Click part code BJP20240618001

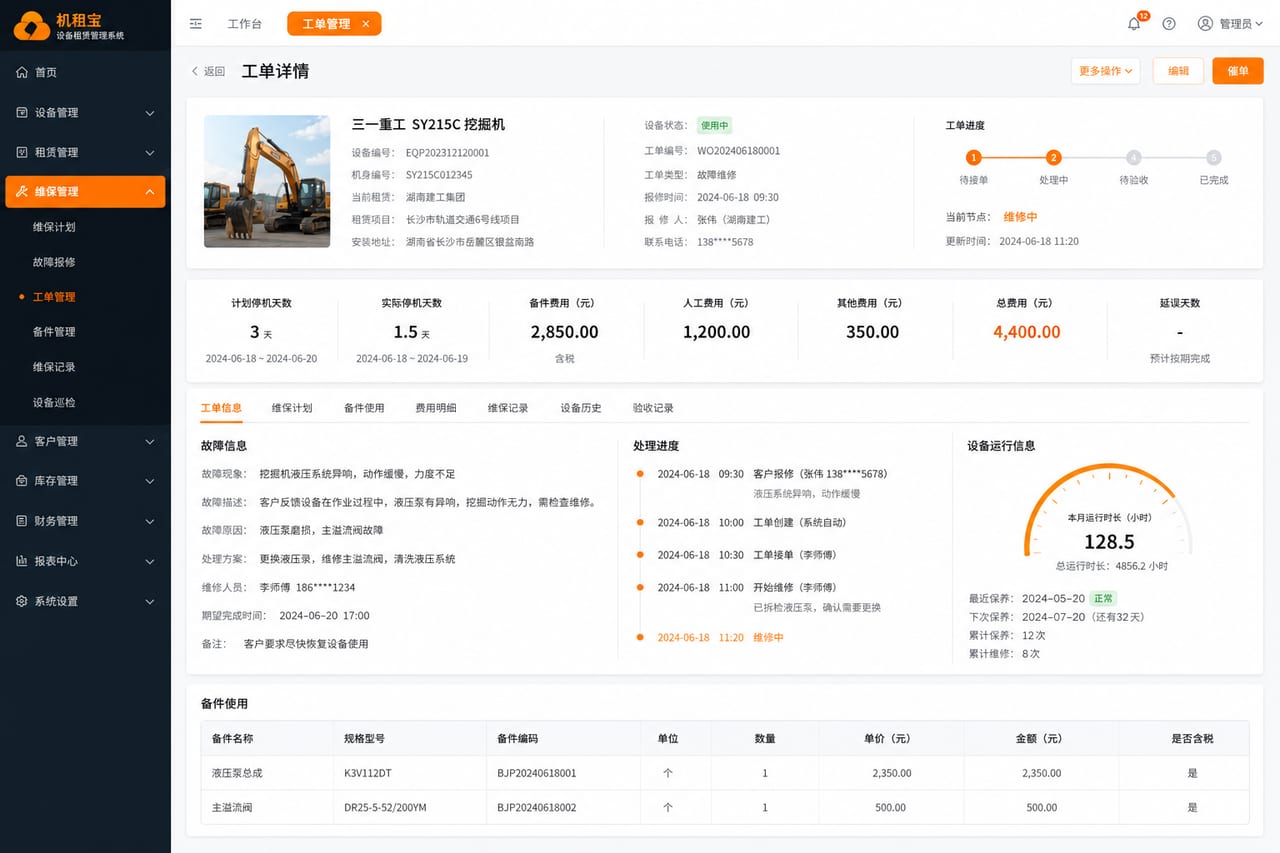(x=537, y=773)
